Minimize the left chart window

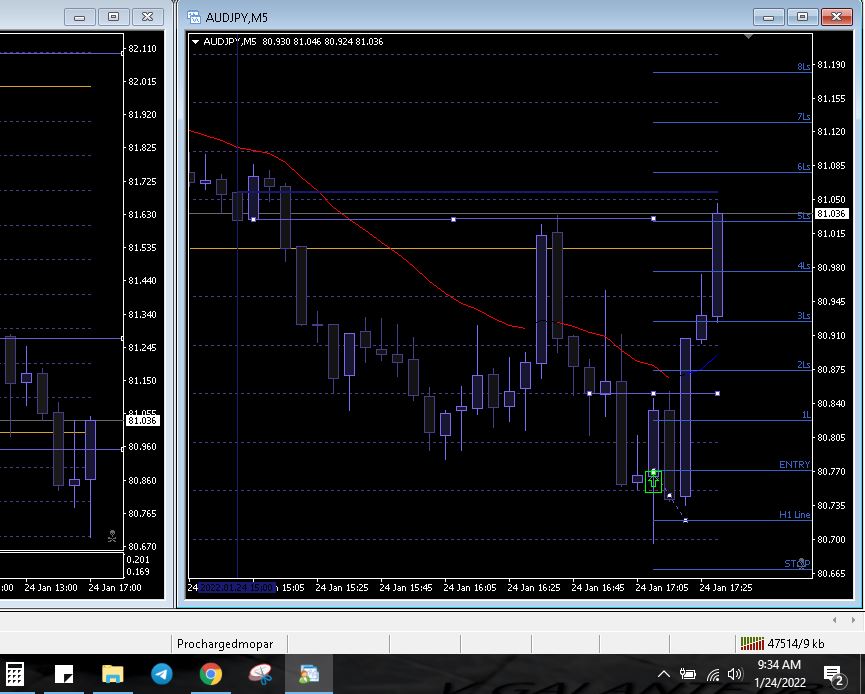[79, 17]
